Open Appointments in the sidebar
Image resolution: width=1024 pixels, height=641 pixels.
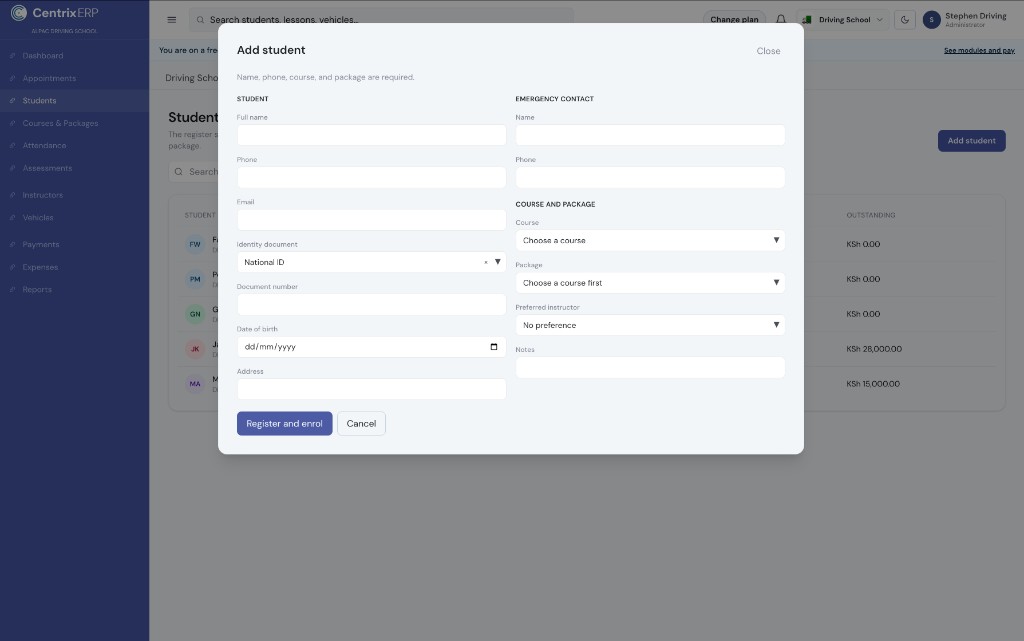click(x=49, y=78)
